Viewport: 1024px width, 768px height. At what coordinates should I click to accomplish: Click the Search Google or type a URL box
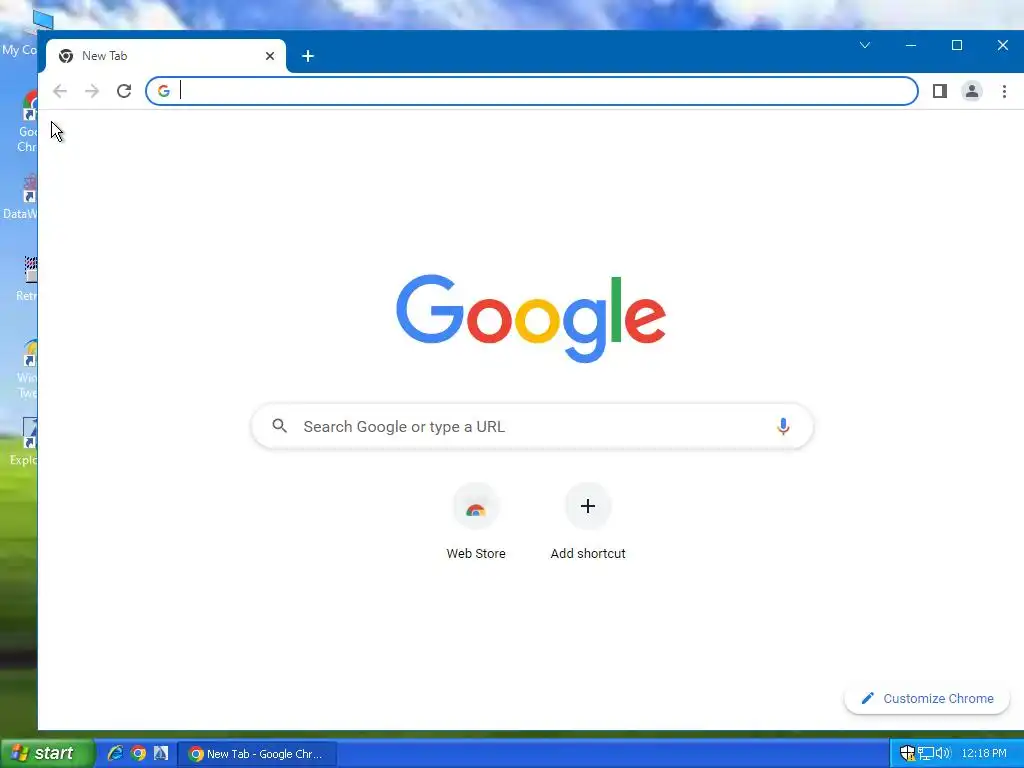click(x=532, y=426)
